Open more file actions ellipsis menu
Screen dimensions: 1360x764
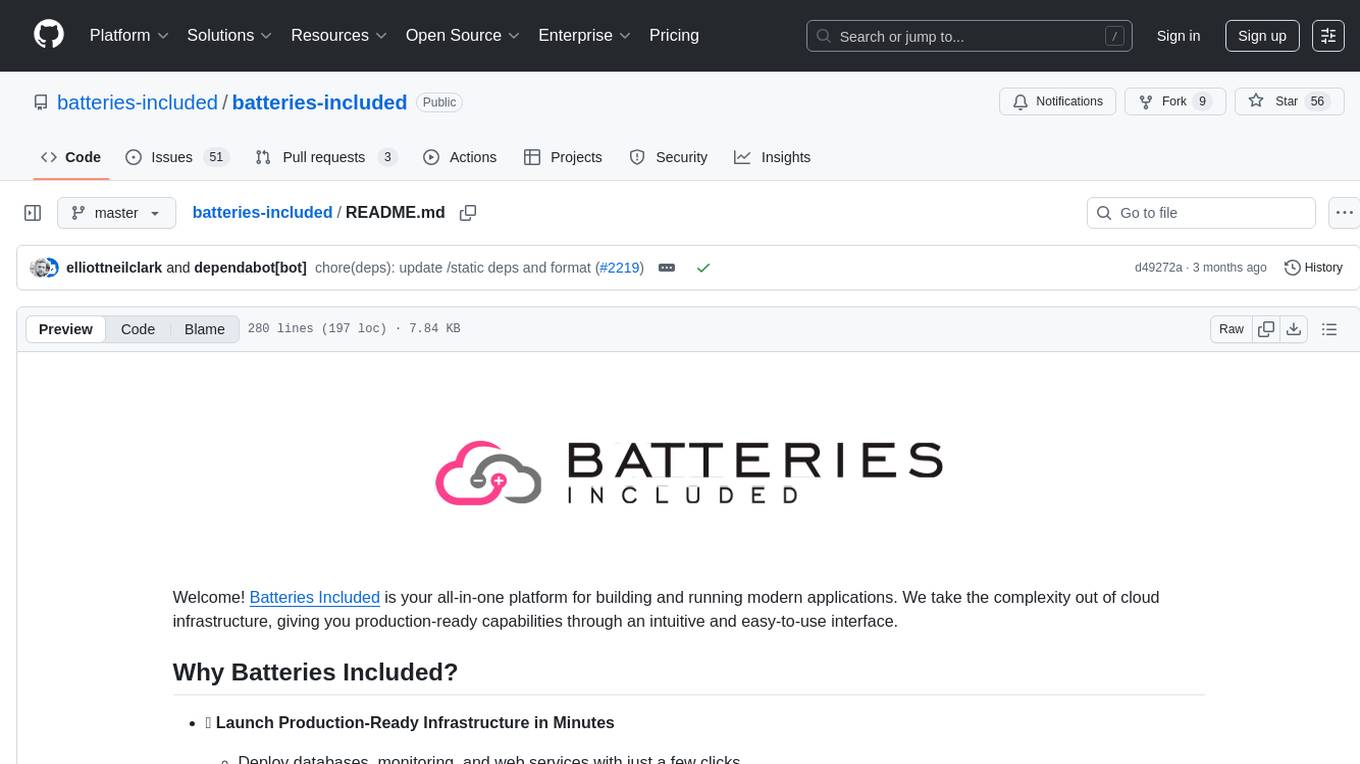tap(1344, 213)
